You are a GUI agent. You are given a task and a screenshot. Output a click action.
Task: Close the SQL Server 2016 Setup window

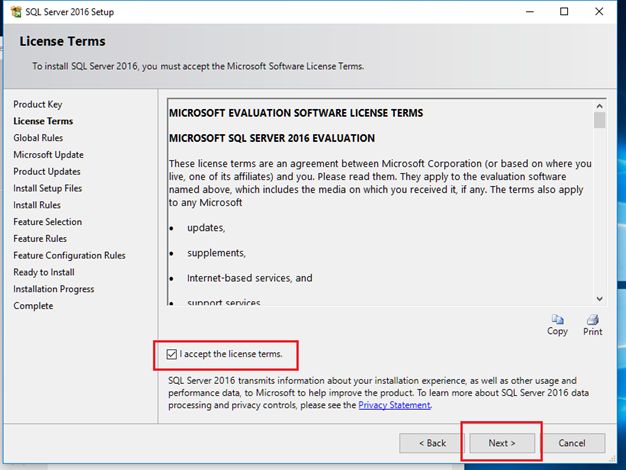coord(599,12)
